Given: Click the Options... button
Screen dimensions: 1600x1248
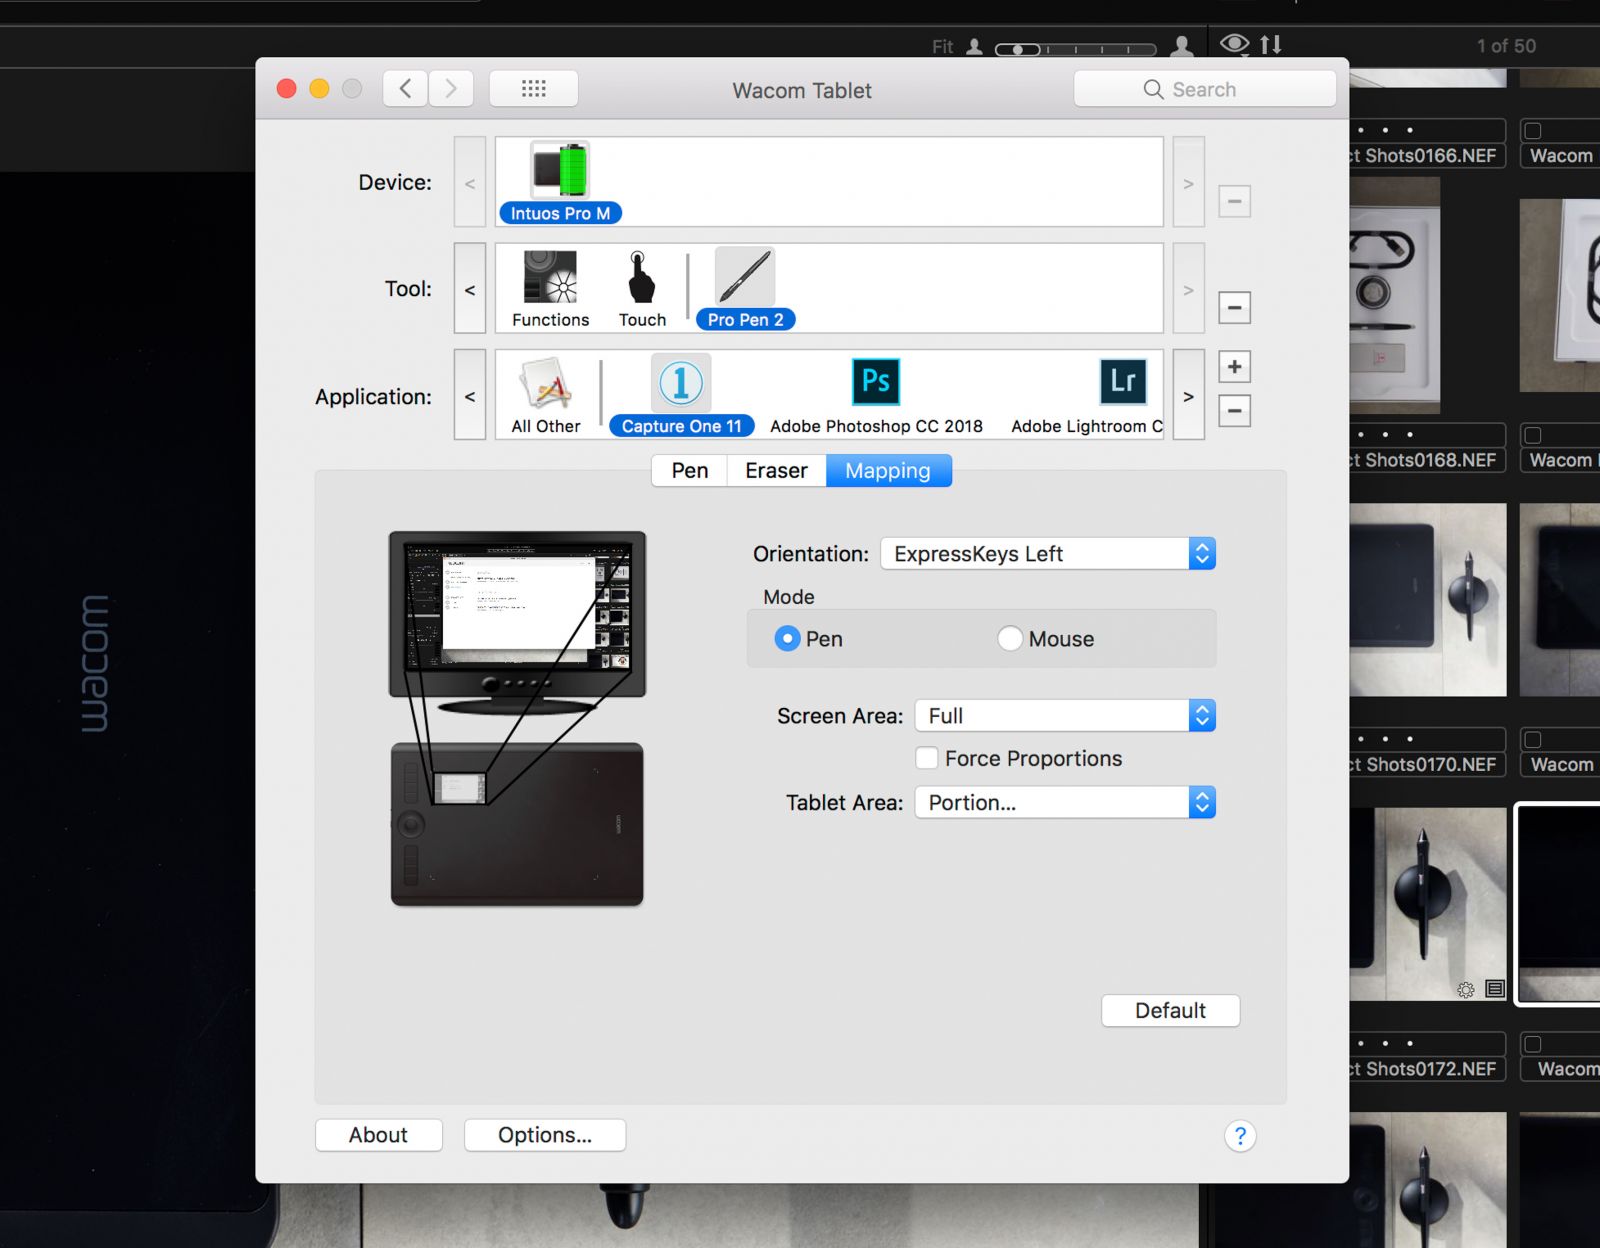Looking at the screenshot, I should (x=545, y=1135).
